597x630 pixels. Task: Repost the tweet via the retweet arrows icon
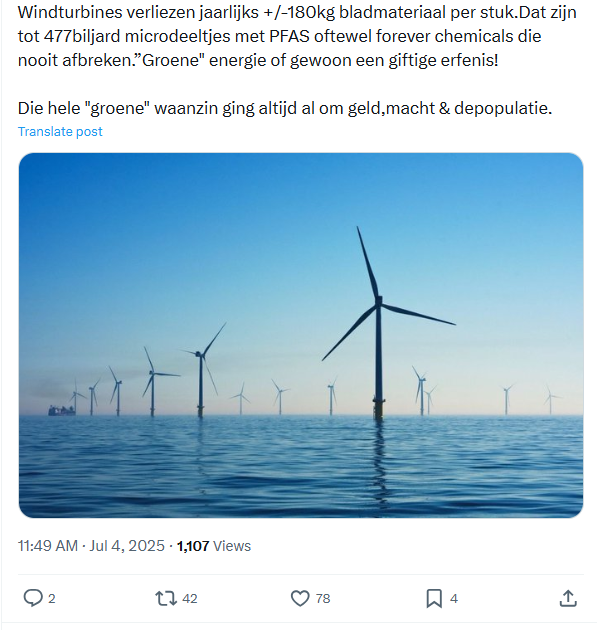(x=166, y=598)
